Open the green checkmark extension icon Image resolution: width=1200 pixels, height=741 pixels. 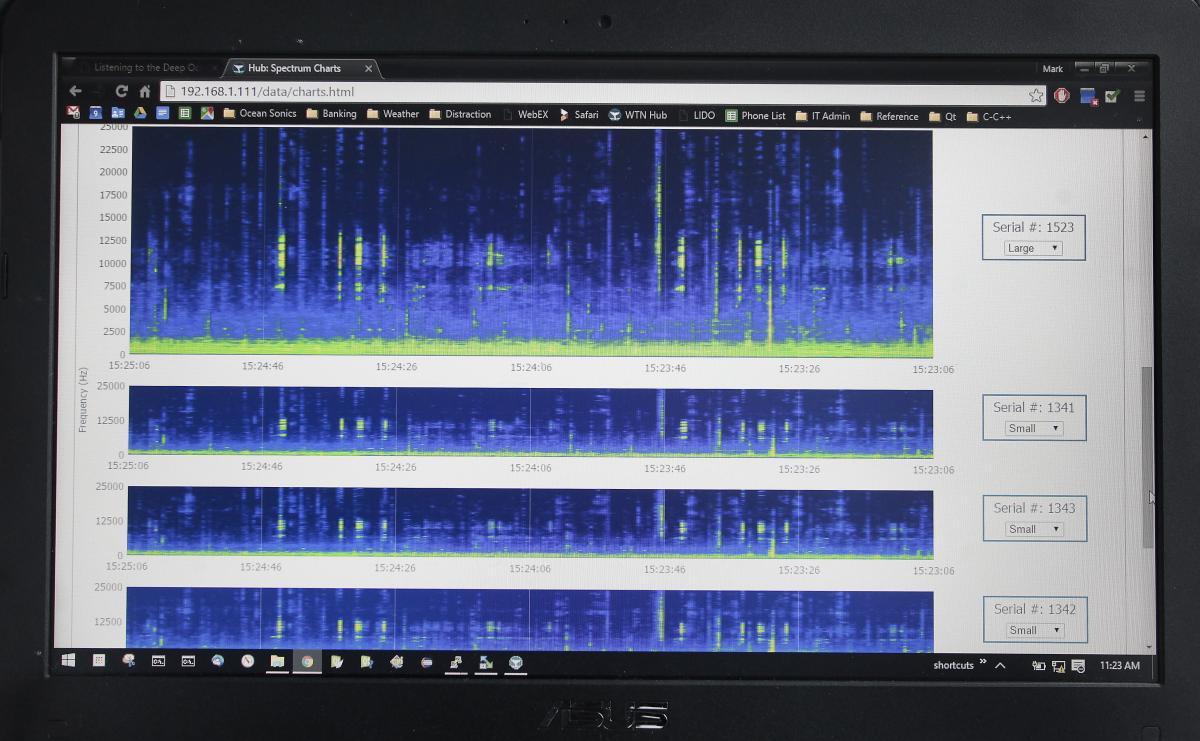tap(1113, 96)
